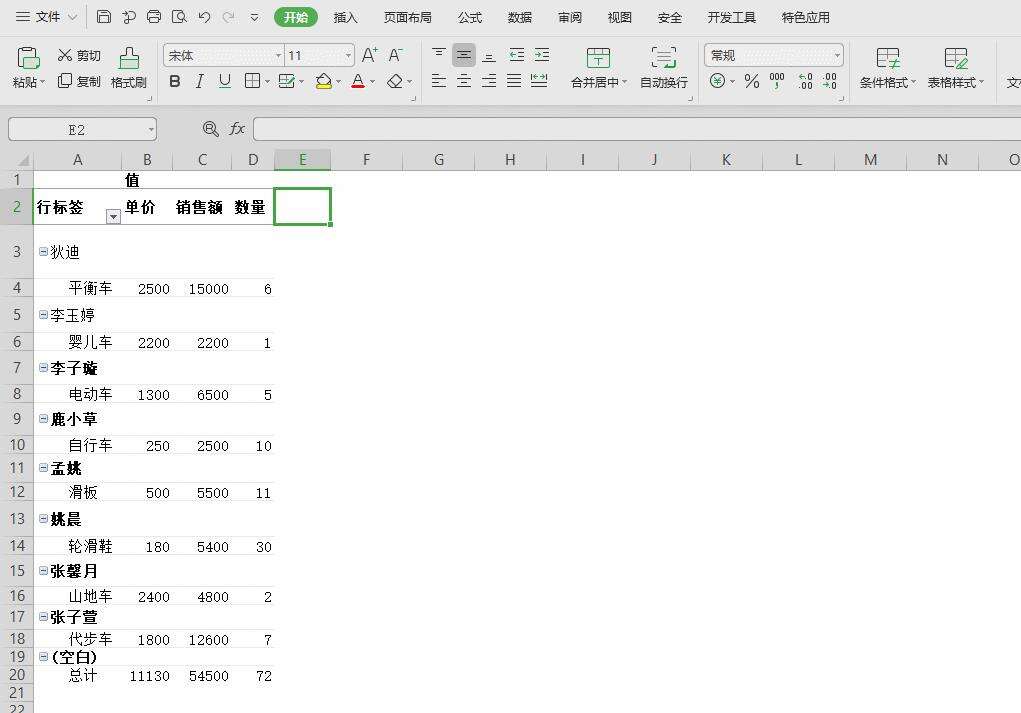
Task: Open the 文件 file menu
Action: [46, 17]
